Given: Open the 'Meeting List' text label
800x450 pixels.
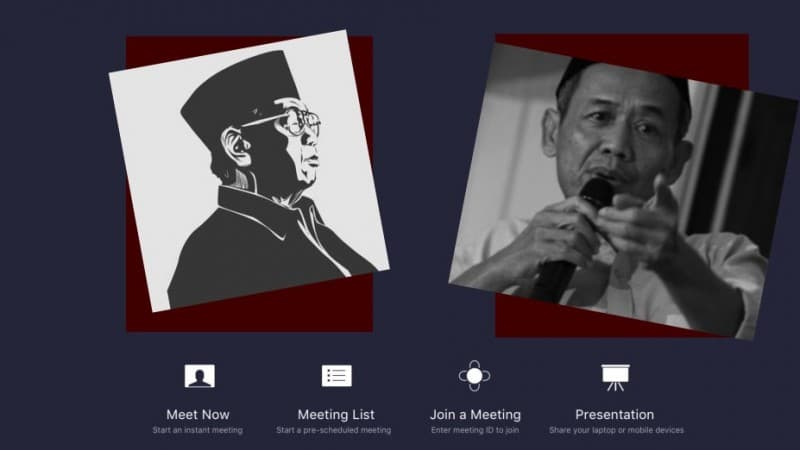Looking at the screenshot, I should (336, 415).
